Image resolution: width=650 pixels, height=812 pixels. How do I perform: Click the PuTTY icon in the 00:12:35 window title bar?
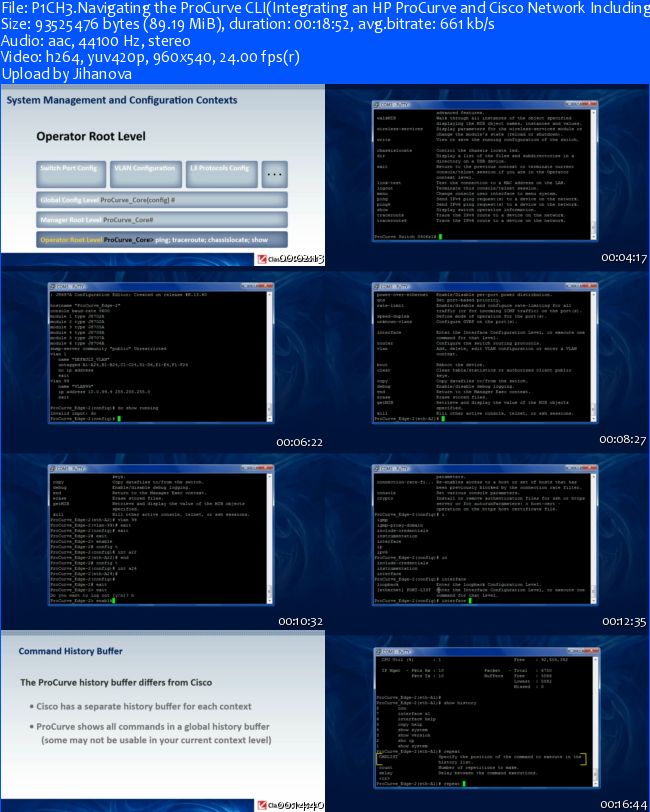[377, 468]
